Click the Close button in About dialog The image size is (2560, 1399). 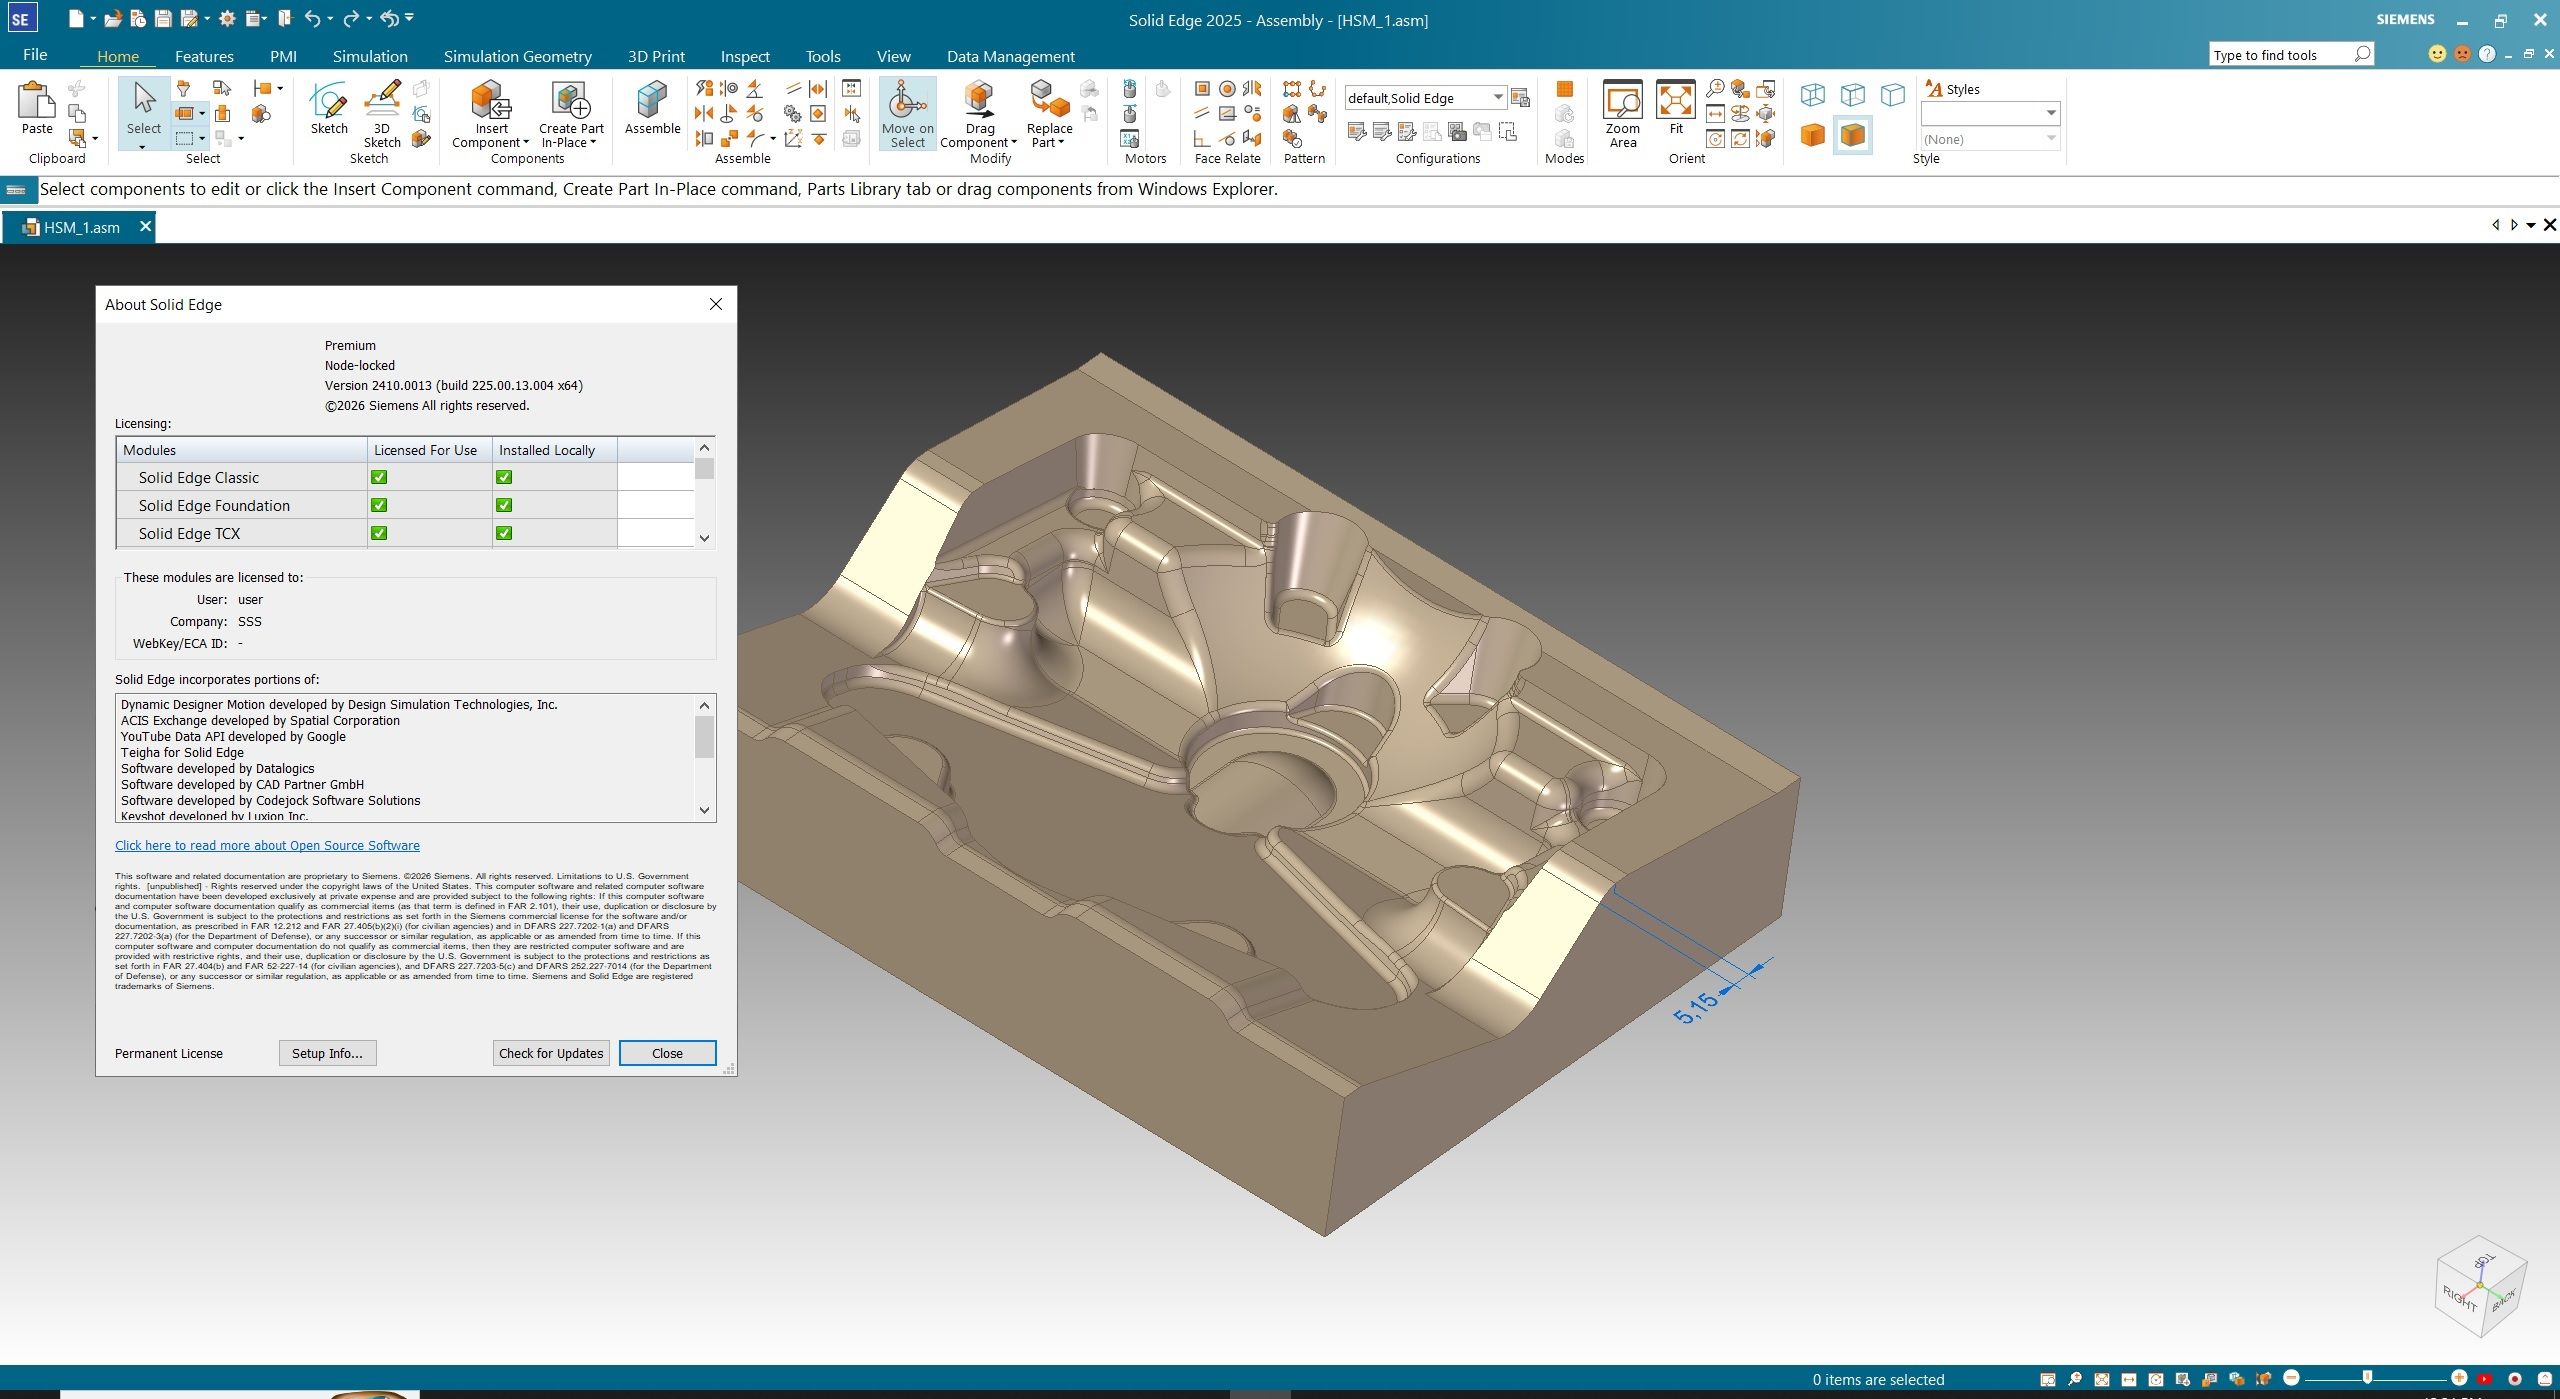[667, 1053]
